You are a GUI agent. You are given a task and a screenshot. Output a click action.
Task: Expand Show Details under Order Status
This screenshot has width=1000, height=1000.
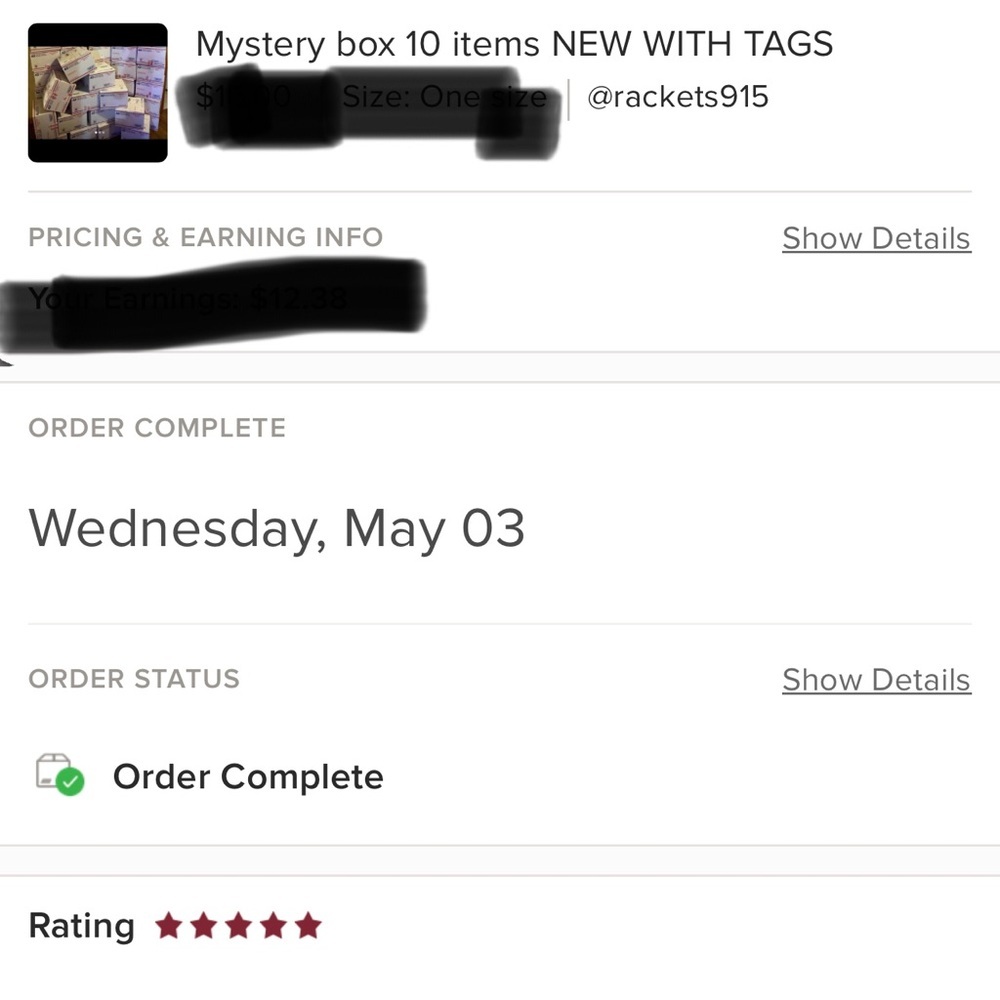click(876, 680)
